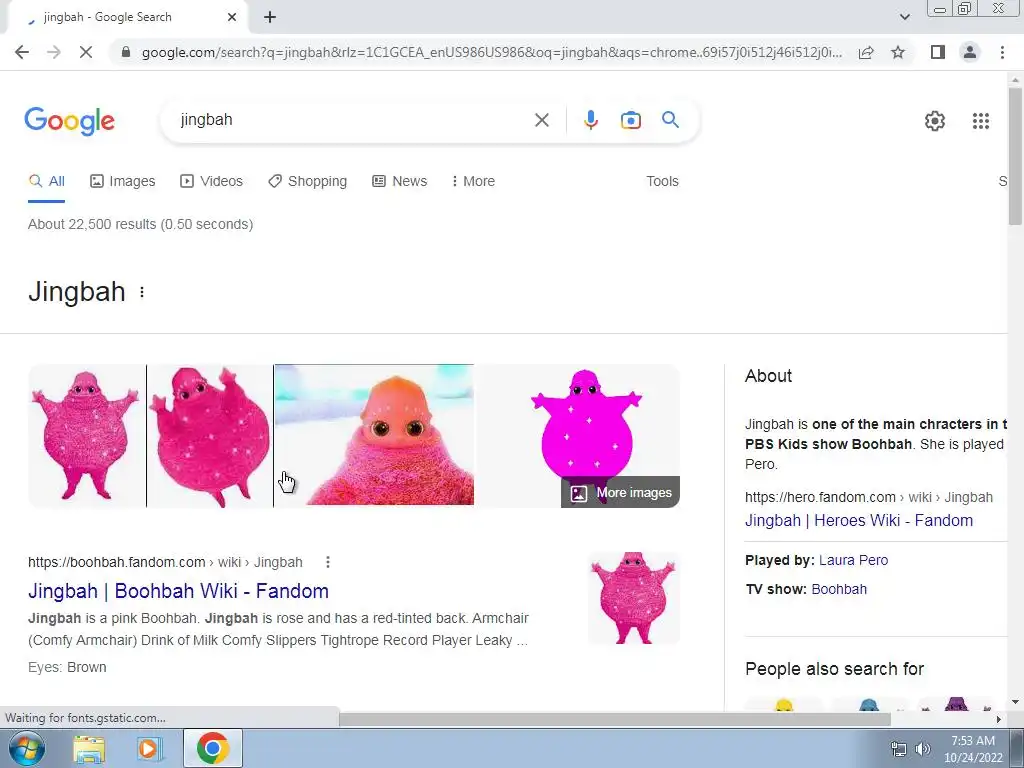Image resolution: width=1024 pixels, height=768 pixels.
Task: Open the Chrome profile avatar
Action: (x=970, y=52)
